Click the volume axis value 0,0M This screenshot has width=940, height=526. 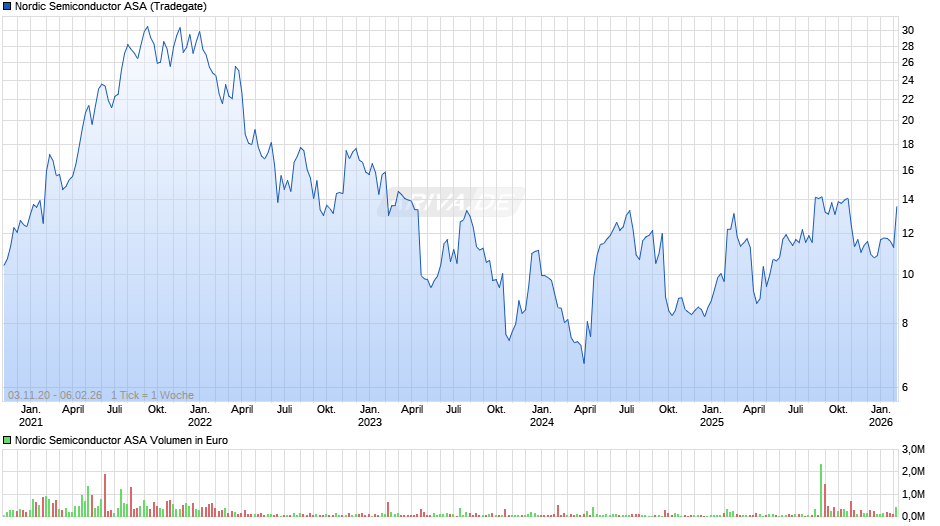pyautogui.click(x=913, y=516)
